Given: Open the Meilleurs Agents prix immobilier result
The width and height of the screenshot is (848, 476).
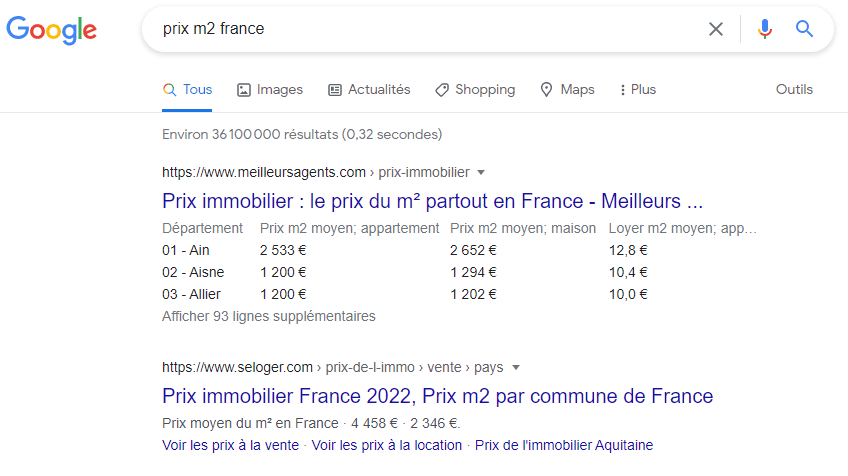Looking at the screenshot, I should [432, 201].
